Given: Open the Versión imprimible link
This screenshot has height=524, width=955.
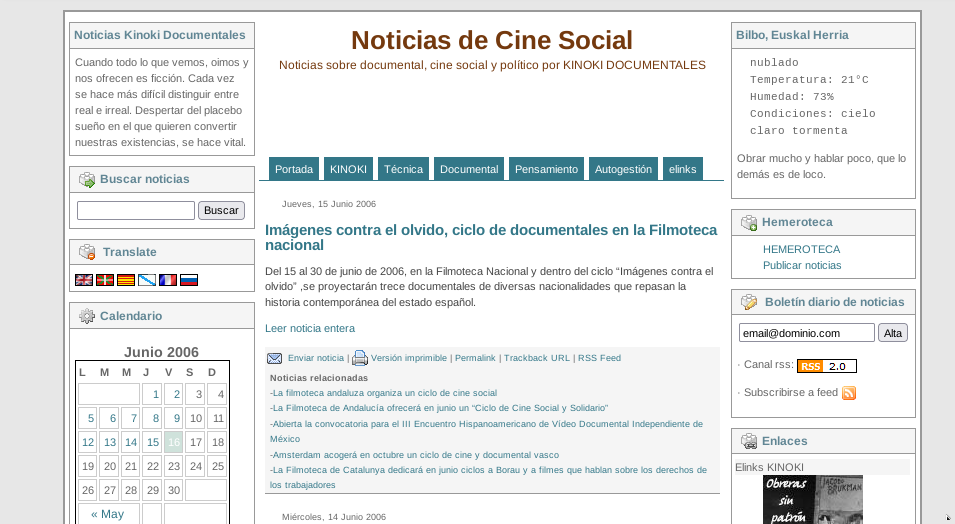Looking at the screenshot, I should pos(409,358).
